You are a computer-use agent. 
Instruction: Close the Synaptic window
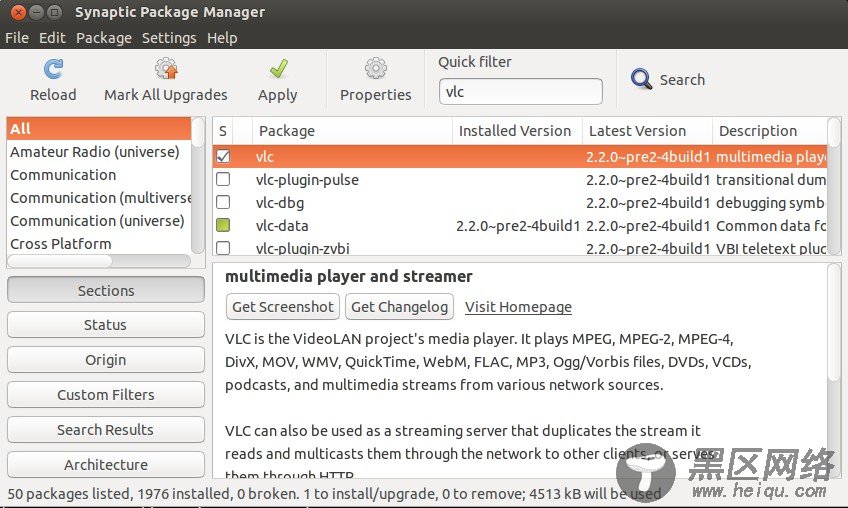coord(18,12)
